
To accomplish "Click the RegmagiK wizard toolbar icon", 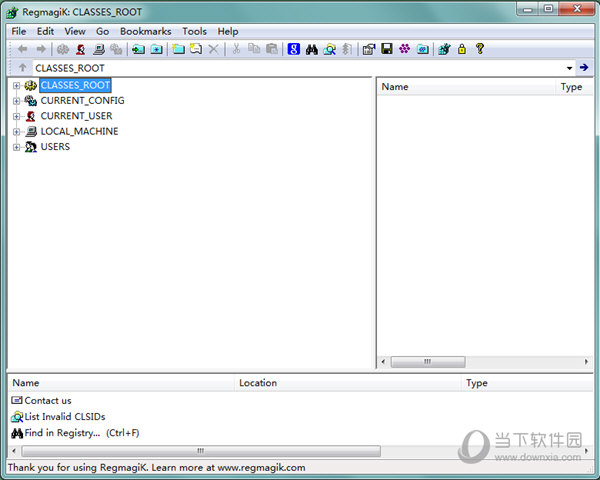I will (x=444, y=49).
